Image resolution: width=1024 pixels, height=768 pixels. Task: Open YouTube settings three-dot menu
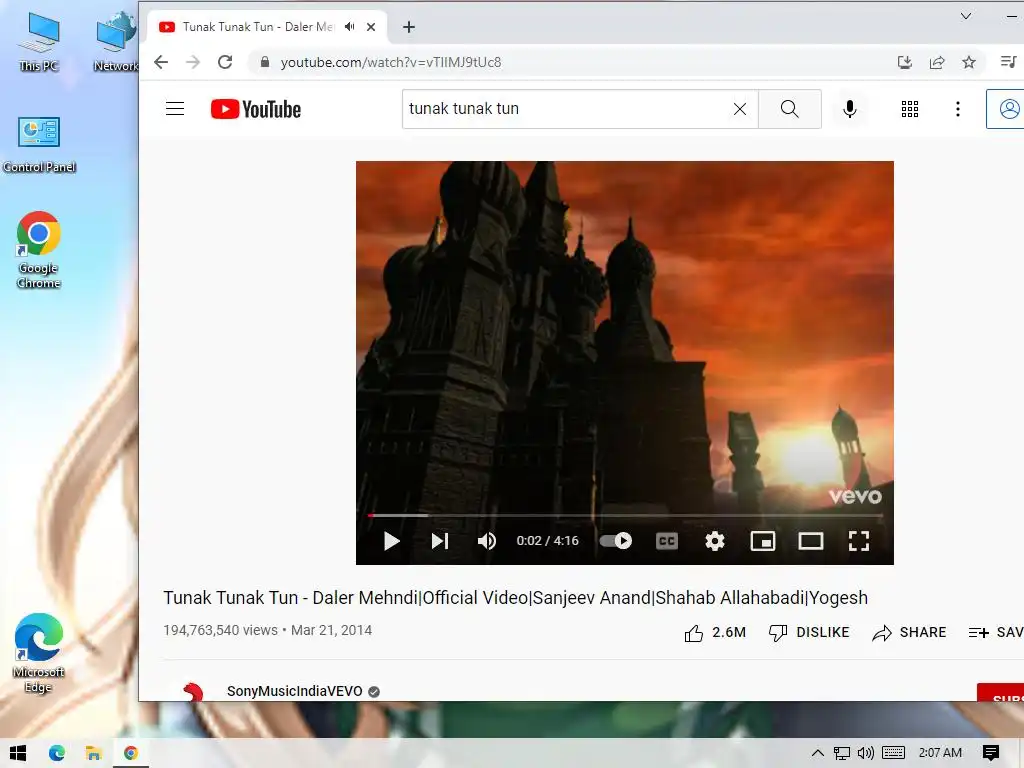957,109
